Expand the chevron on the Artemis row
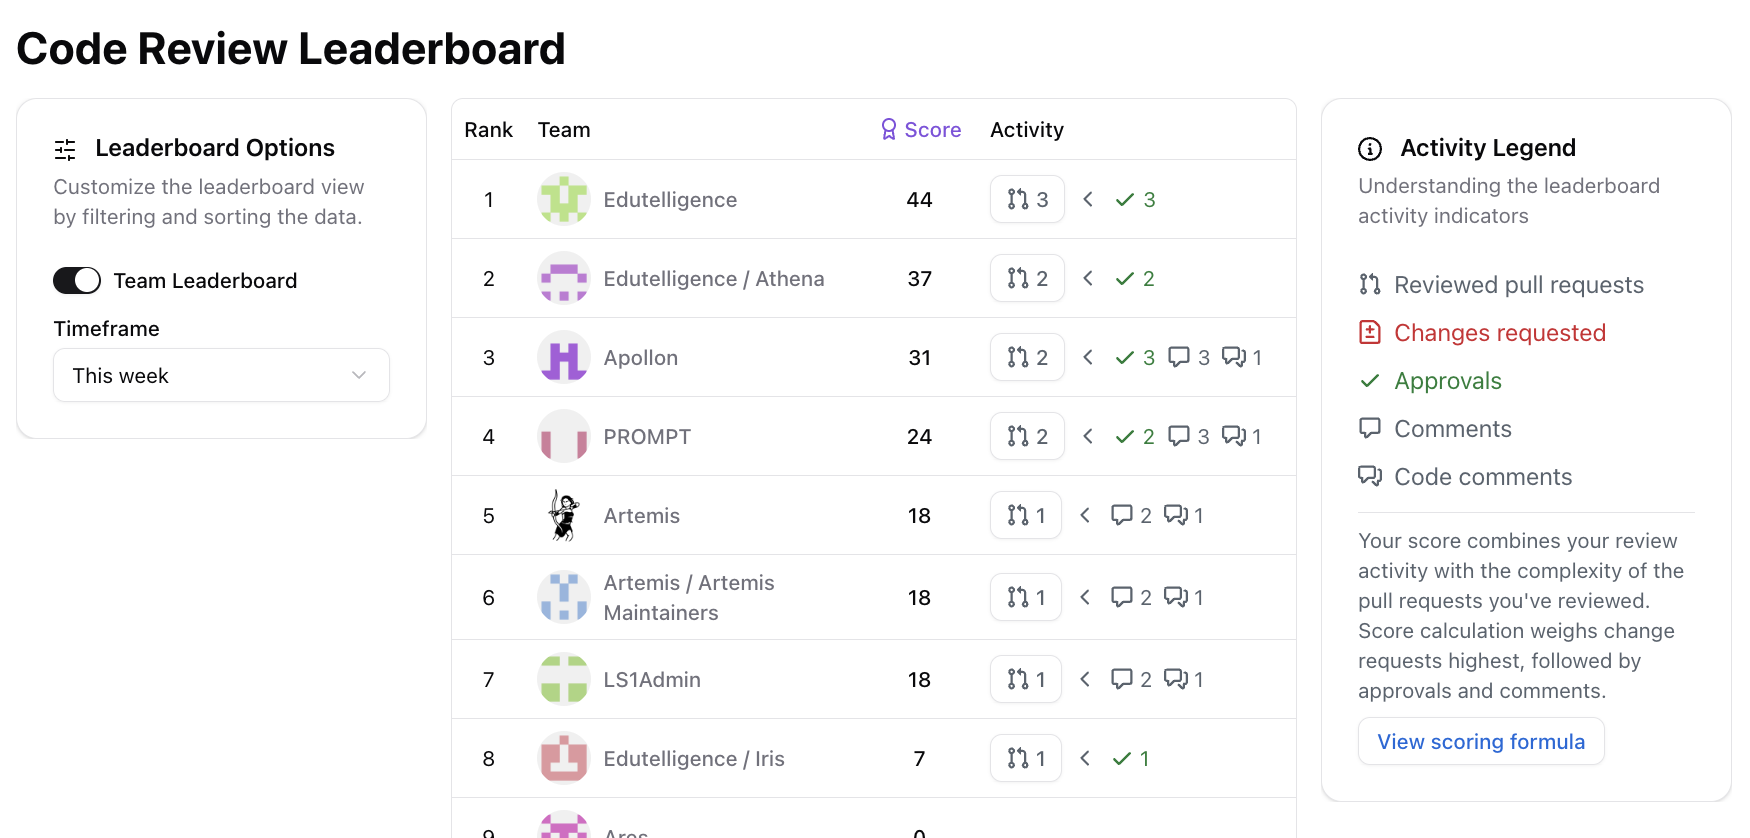This screenshot has width=1750, height=838. click(1085, 515)
